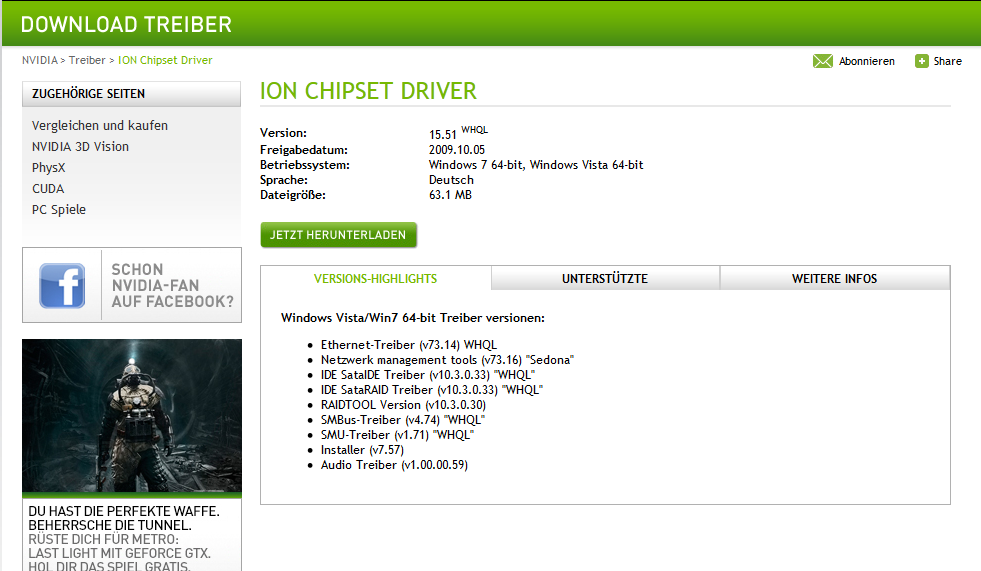This screenshot has width=981, height=571.
Task: Click the RAIDTOOL Version list item
Action: (404, 405)
